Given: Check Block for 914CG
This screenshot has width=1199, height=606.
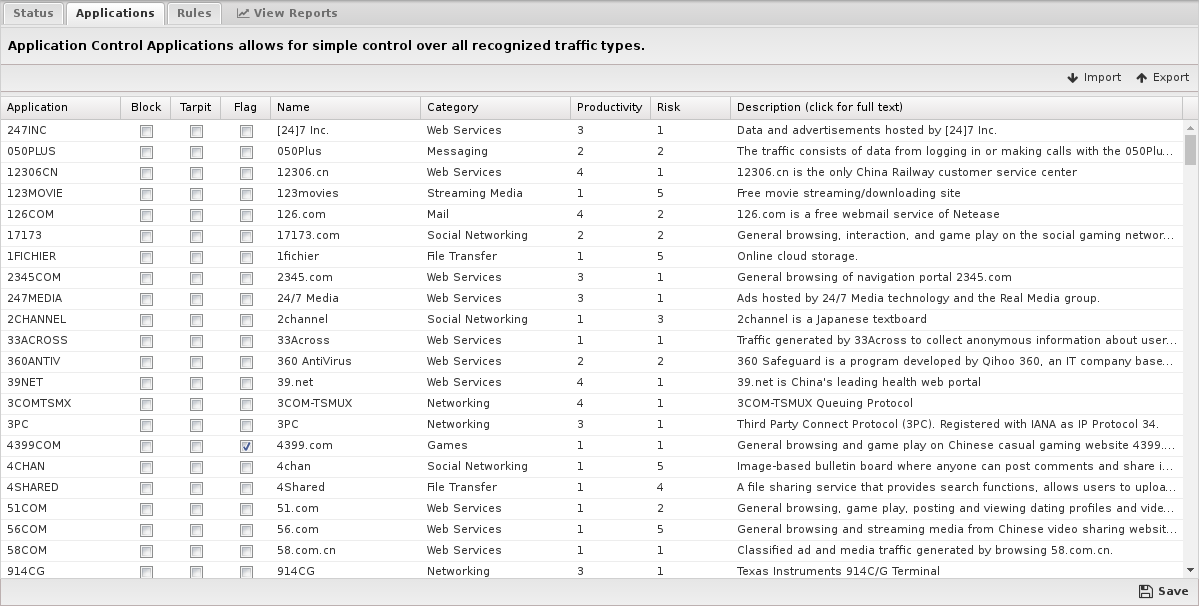Looking at the screenshot, I should click(x=146, y=572).
